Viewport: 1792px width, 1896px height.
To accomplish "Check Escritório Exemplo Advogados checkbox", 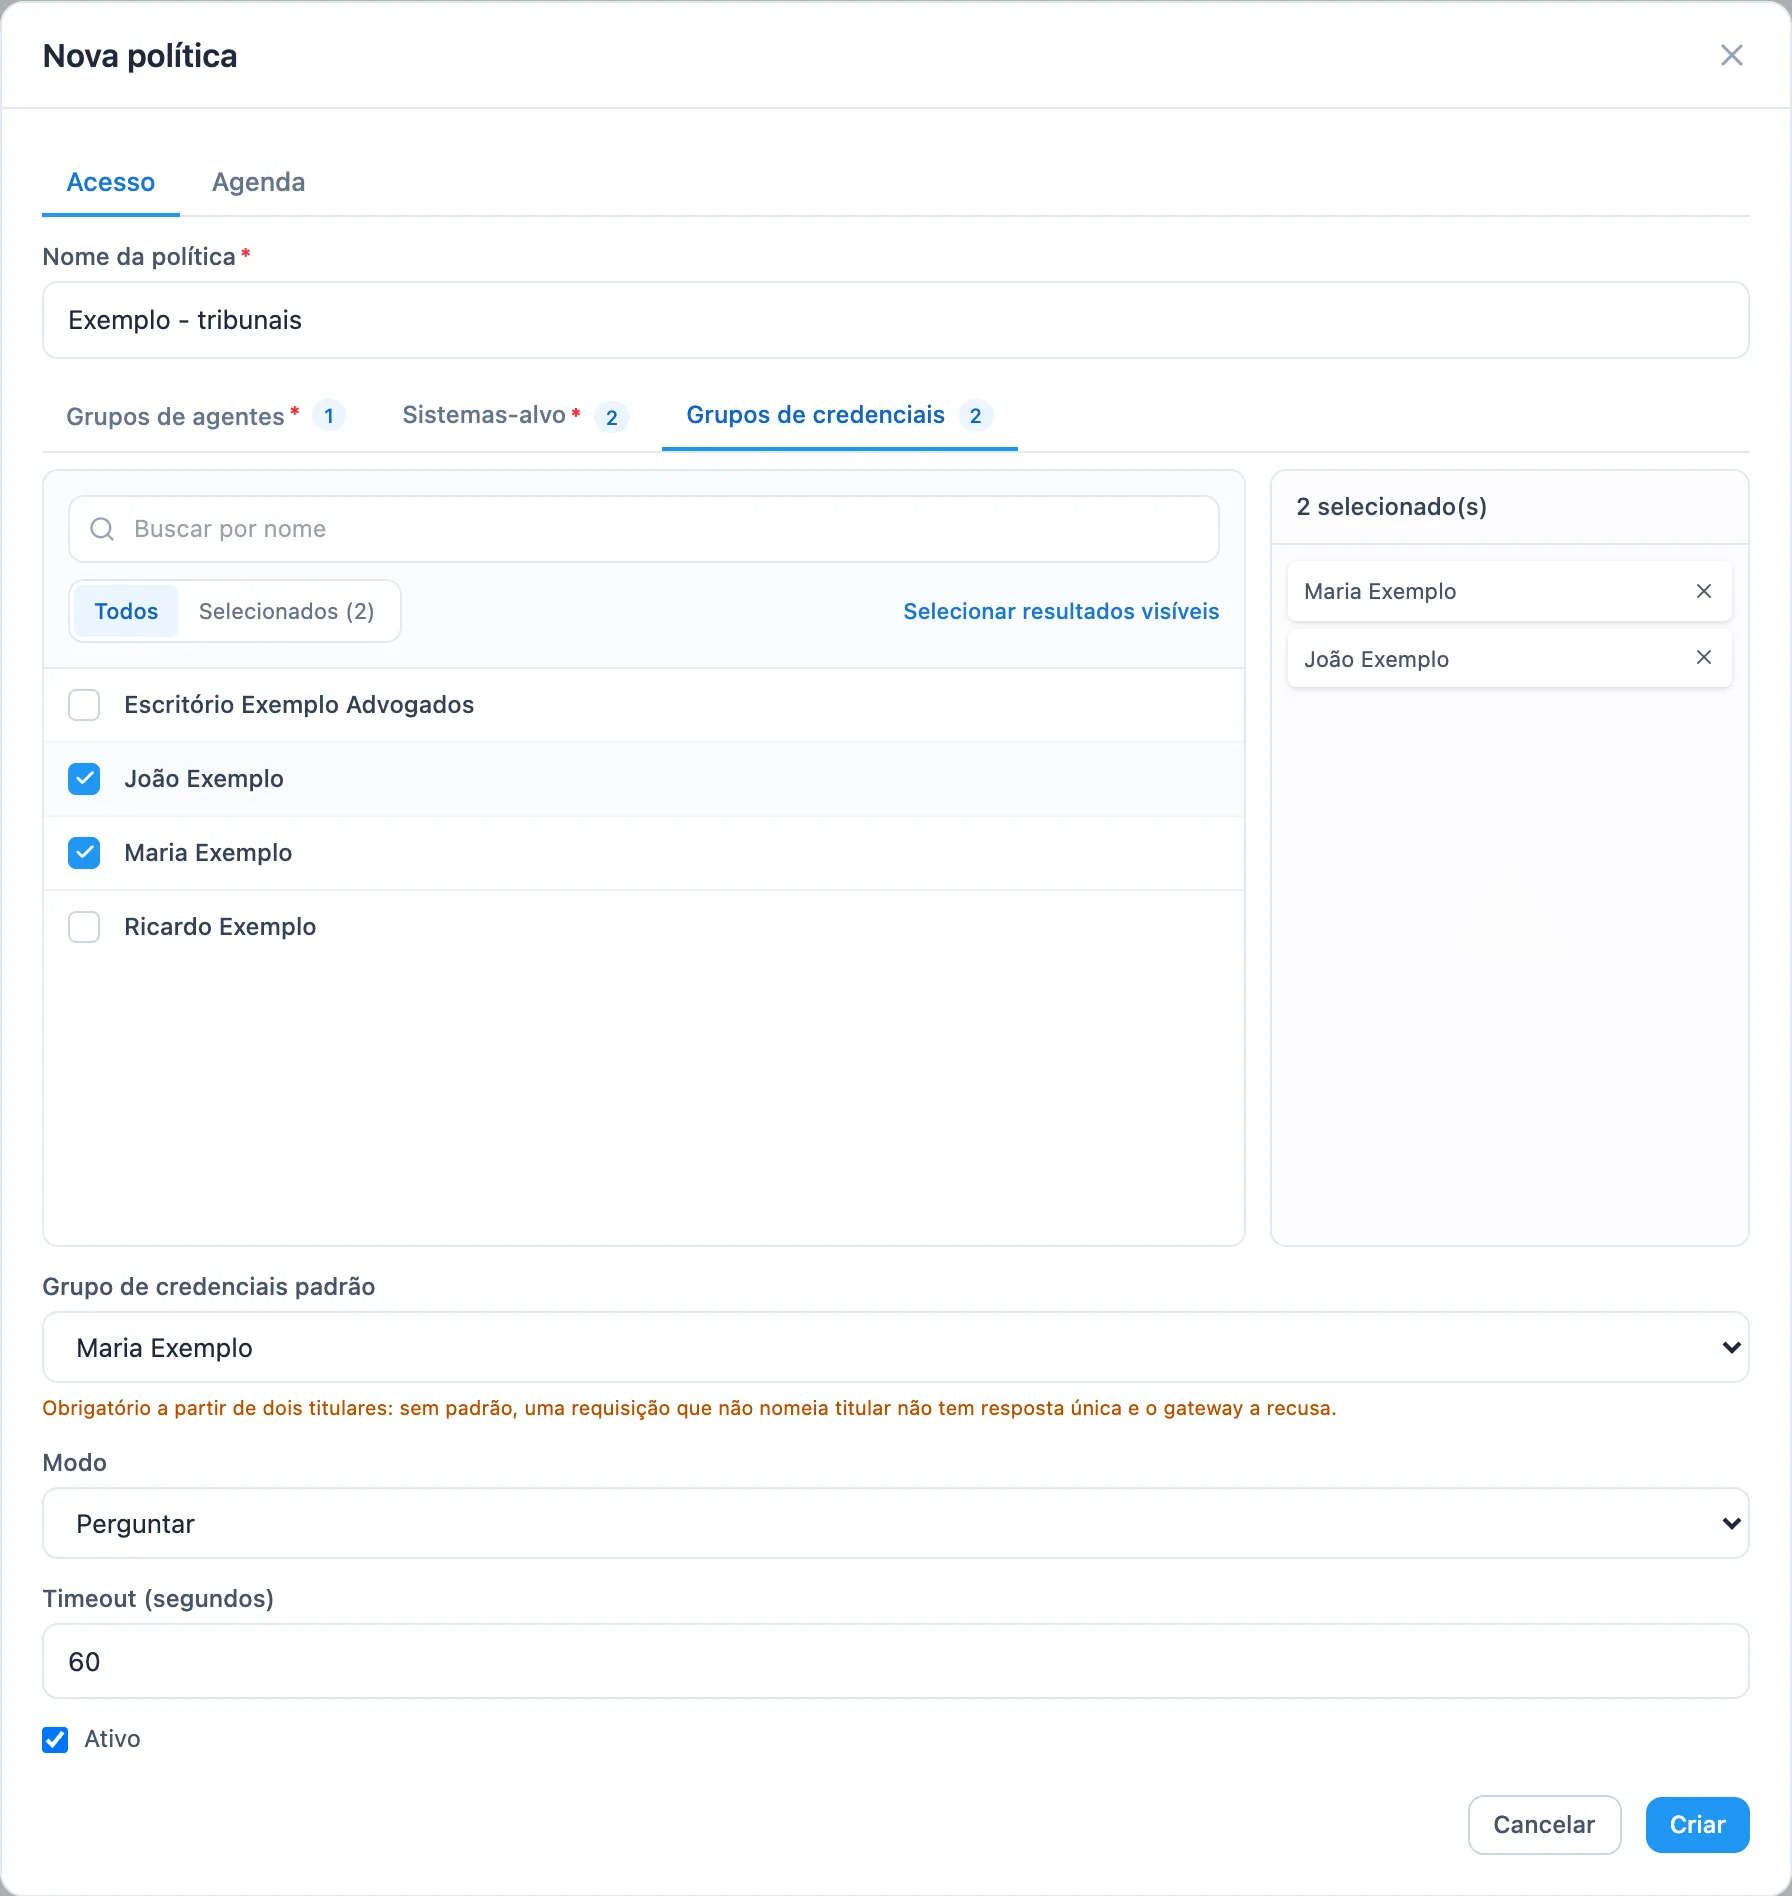I will pos(84,705).
